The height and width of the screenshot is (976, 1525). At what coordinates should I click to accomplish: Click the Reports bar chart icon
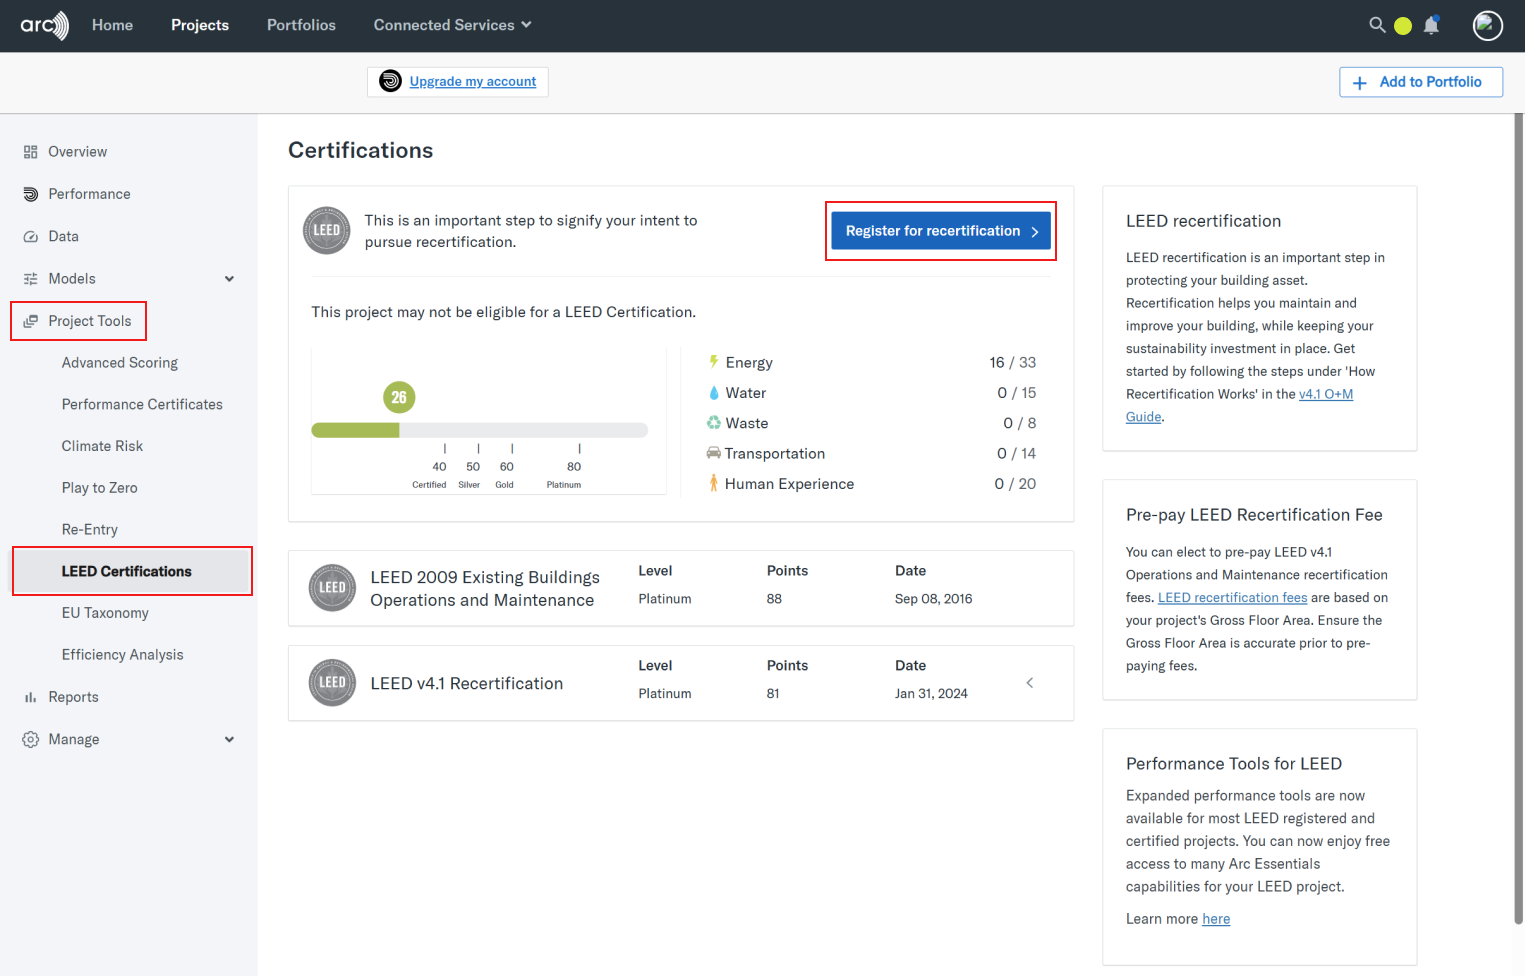coord(30,697)
